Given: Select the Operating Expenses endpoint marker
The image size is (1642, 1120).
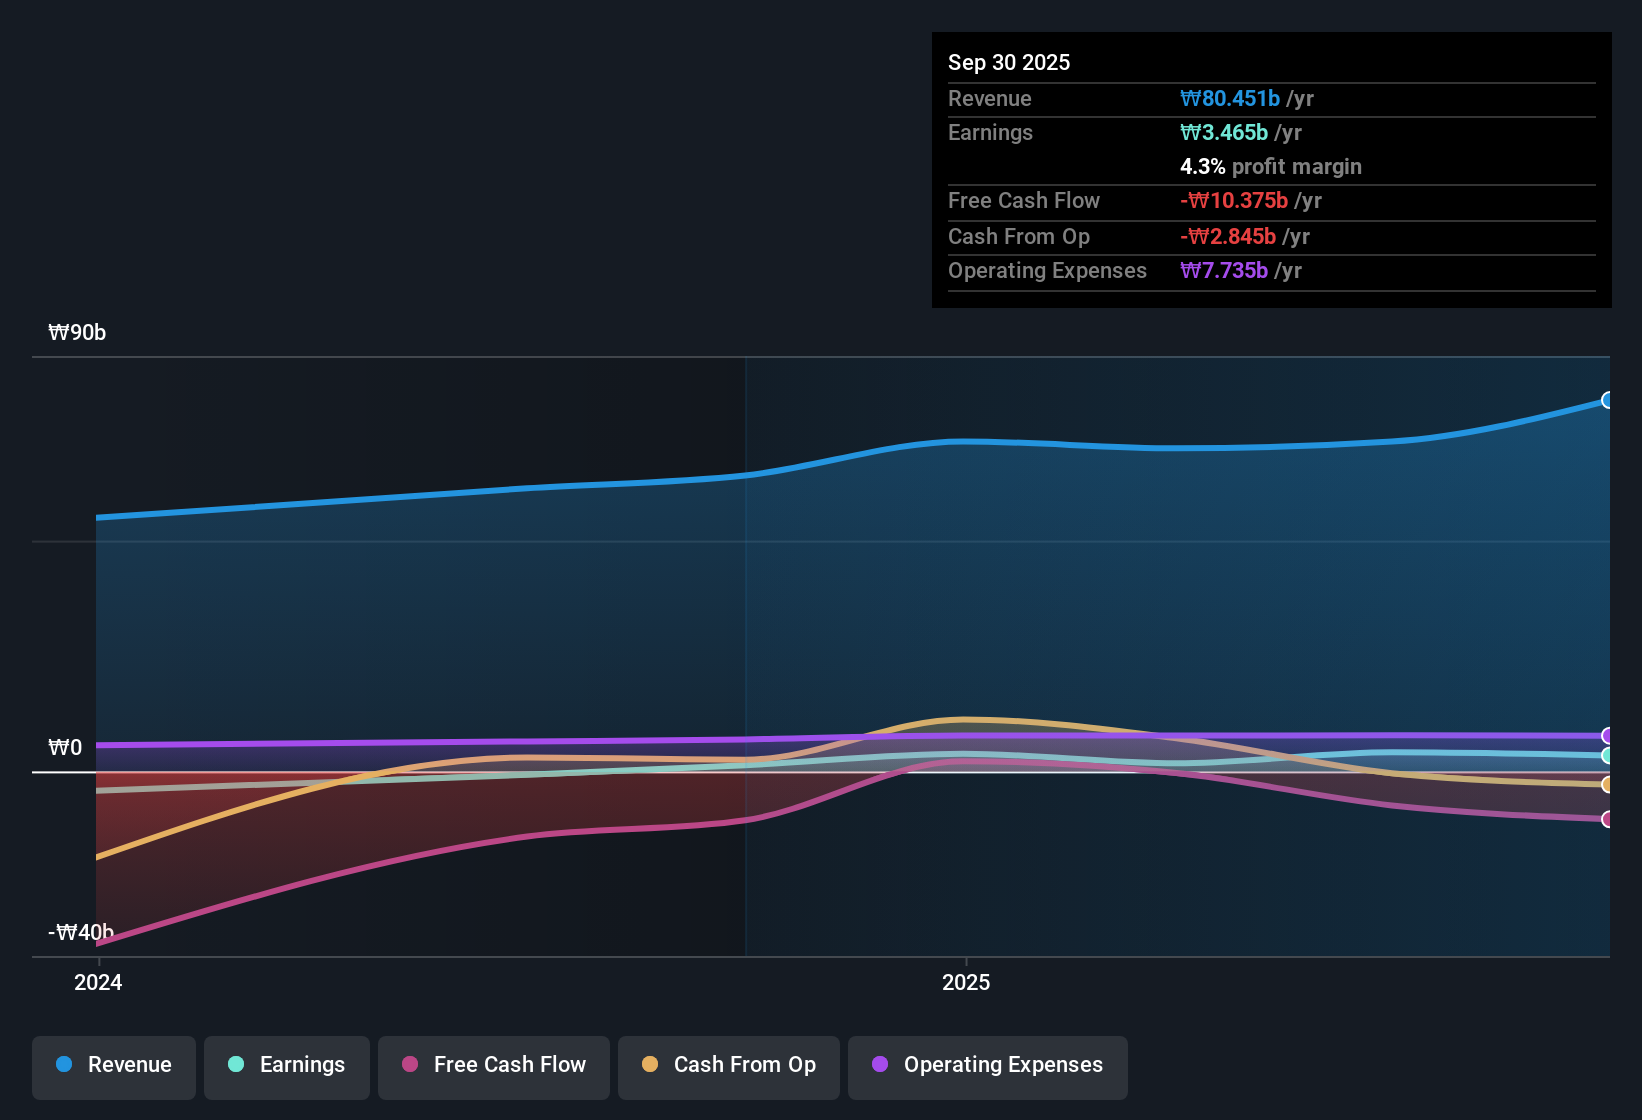Looking at the screenshot, I should click(x=1607, y=735).
